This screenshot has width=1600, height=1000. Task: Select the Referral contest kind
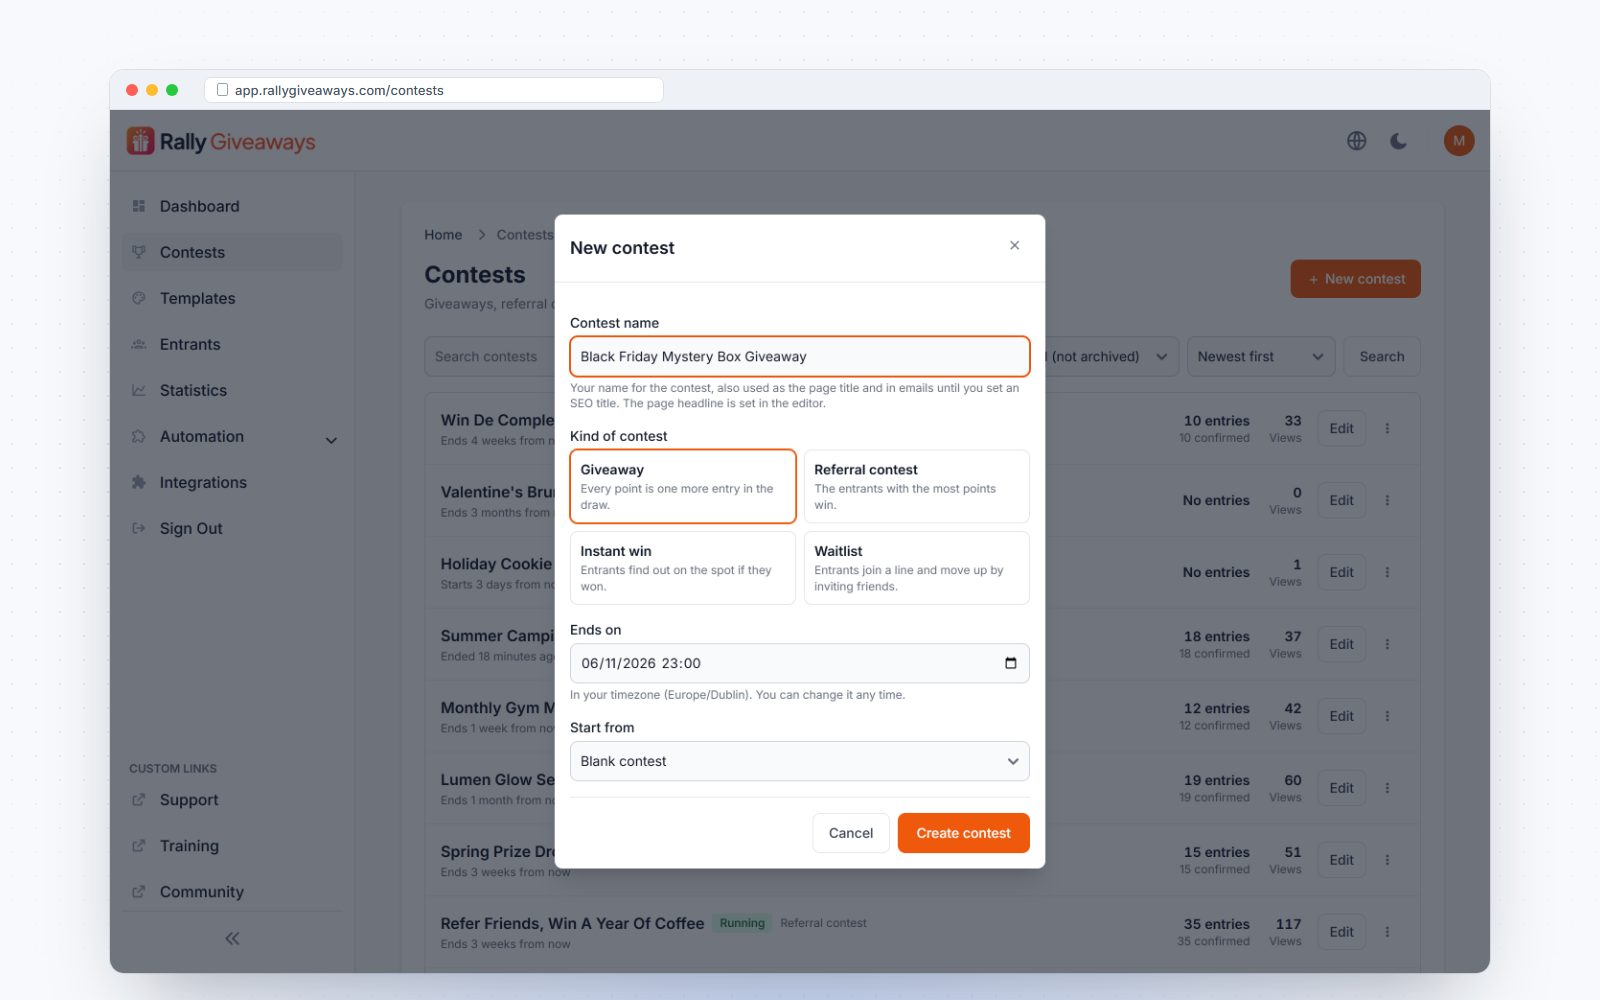click(x=917, y=486)
